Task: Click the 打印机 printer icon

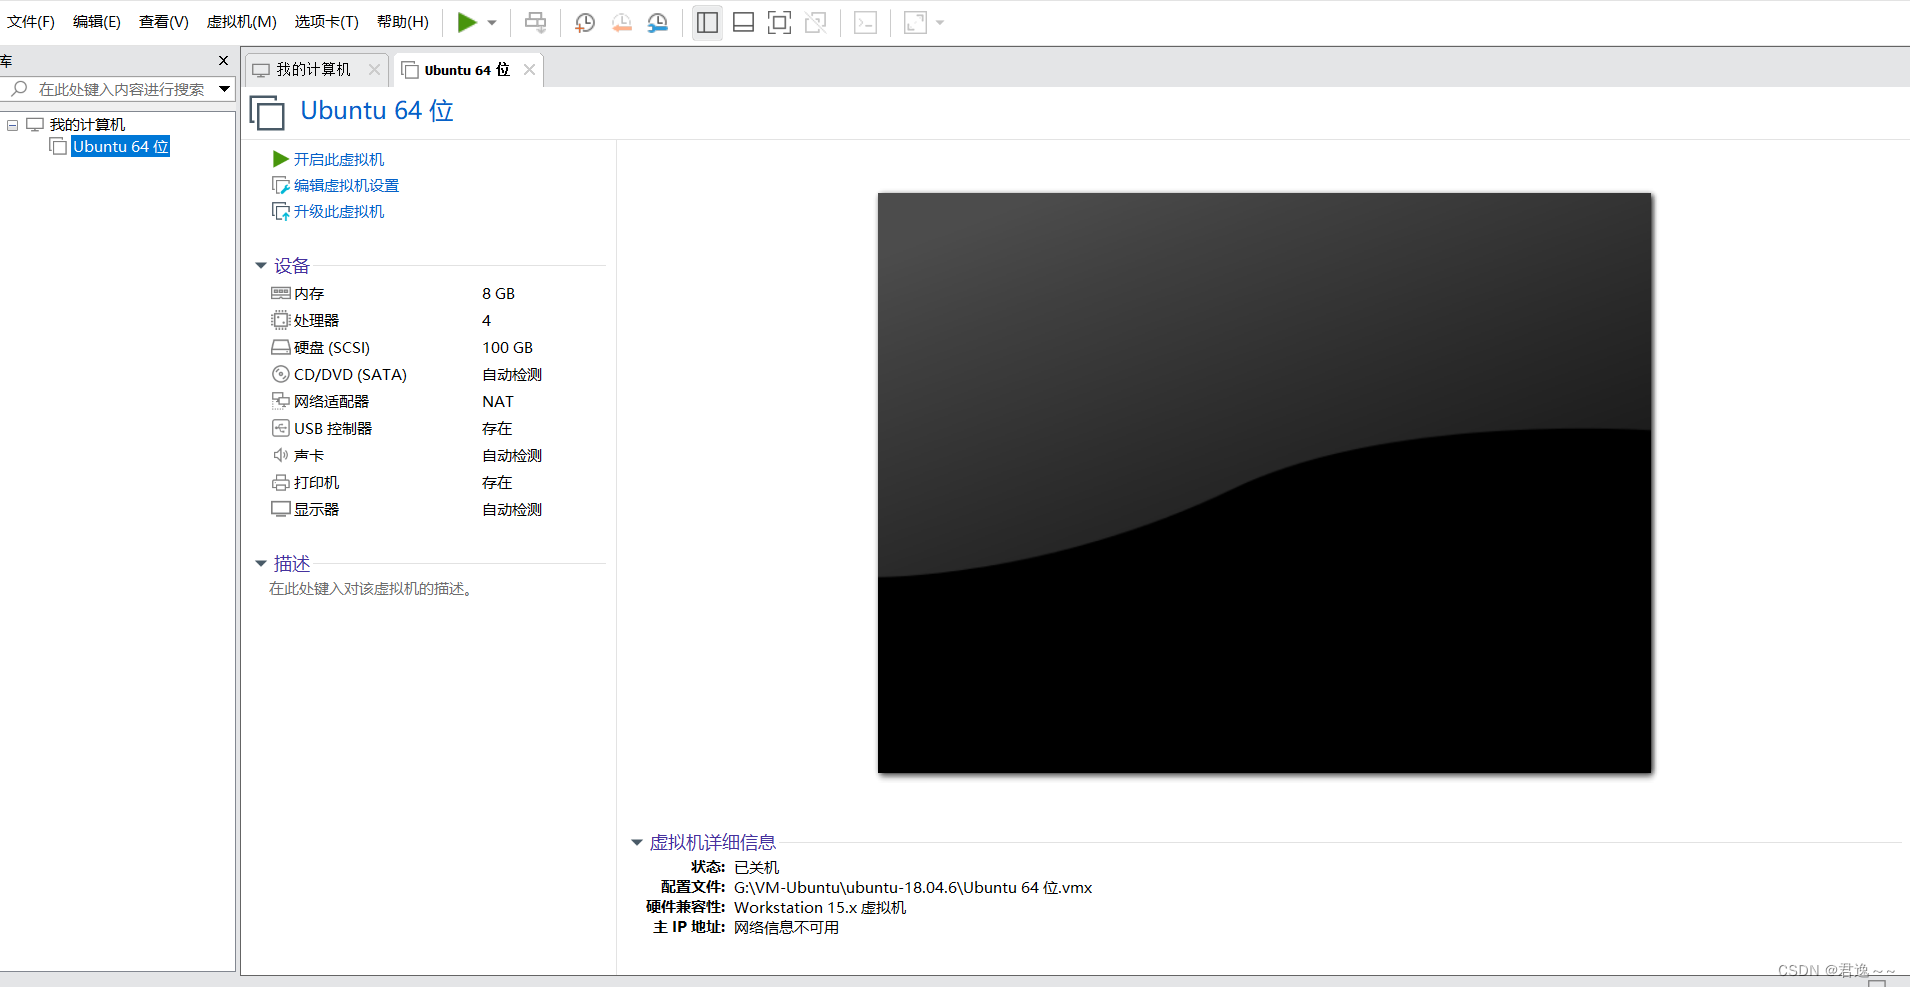Action: pos(281,482)
